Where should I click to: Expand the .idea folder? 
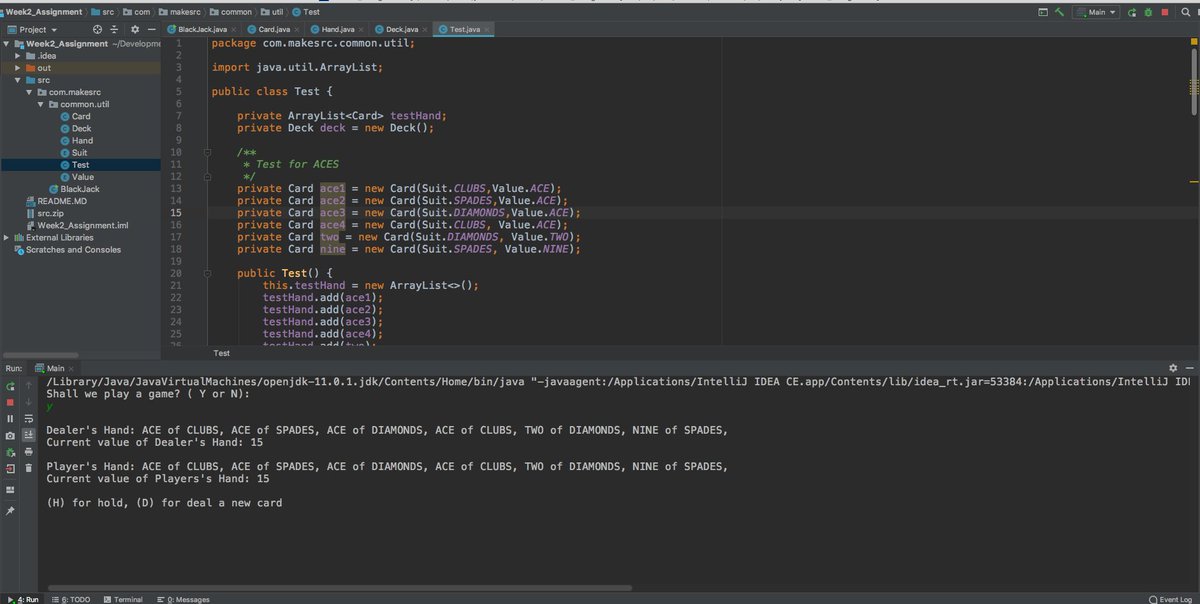pyautogui.click(x=18, y=56)
